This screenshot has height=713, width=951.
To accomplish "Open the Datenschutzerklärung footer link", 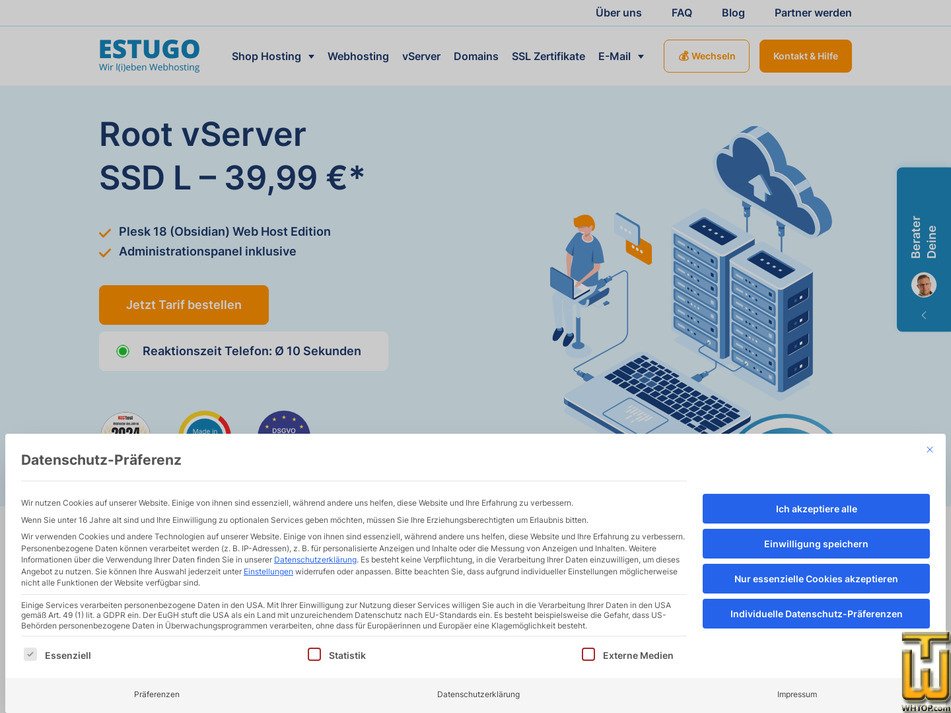I will click(478, 694).
